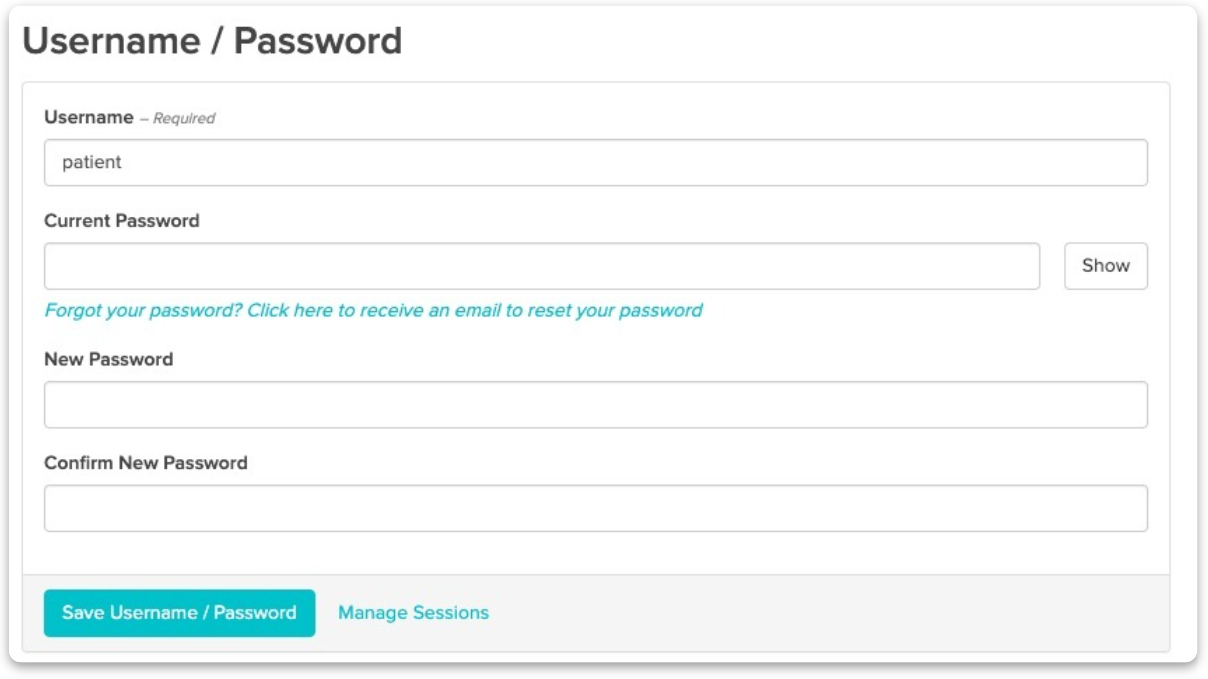The height and width of the screenshot is (679, 1208).
Task: Click the forgot password reset email link
Action: coord(373,310)
